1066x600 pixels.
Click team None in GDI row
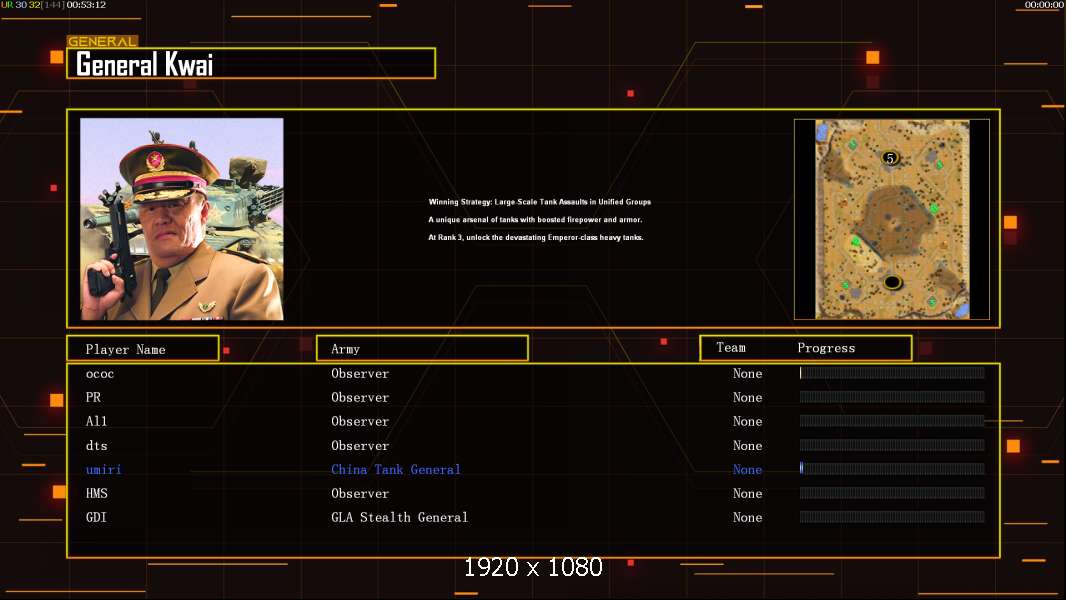[747, 517]
